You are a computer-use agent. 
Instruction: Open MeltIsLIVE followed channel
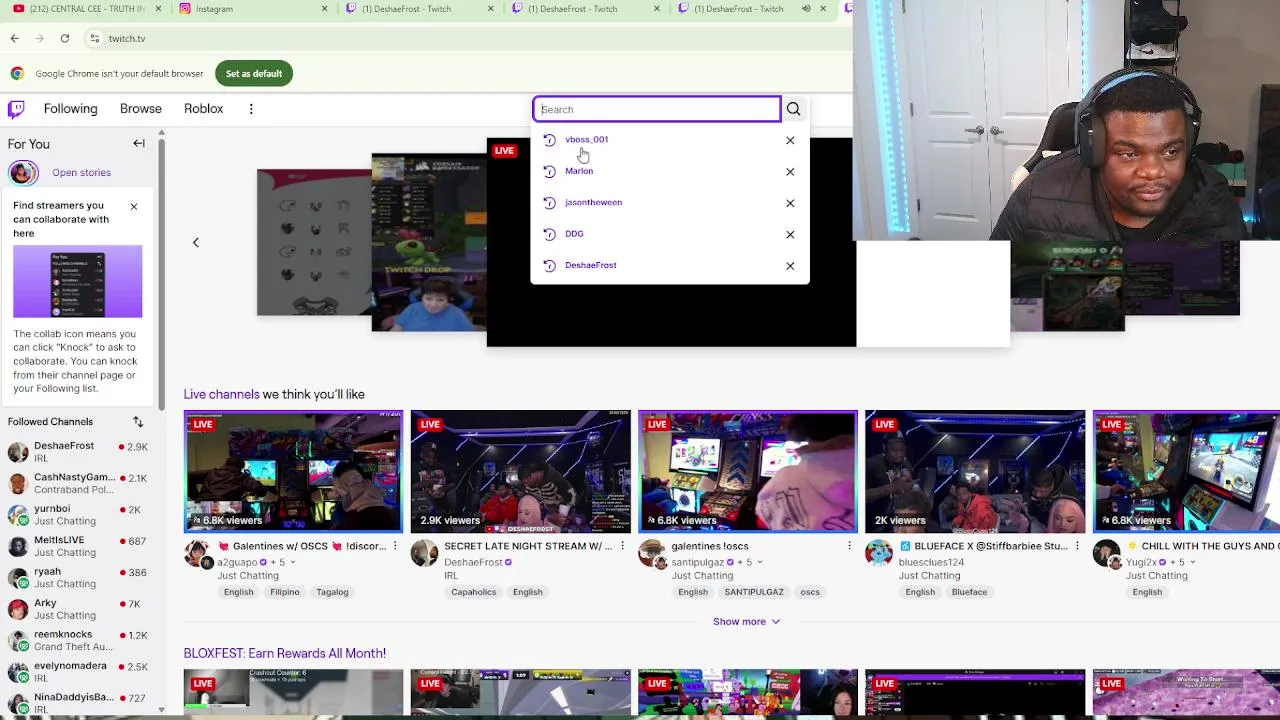coord(78,546)
